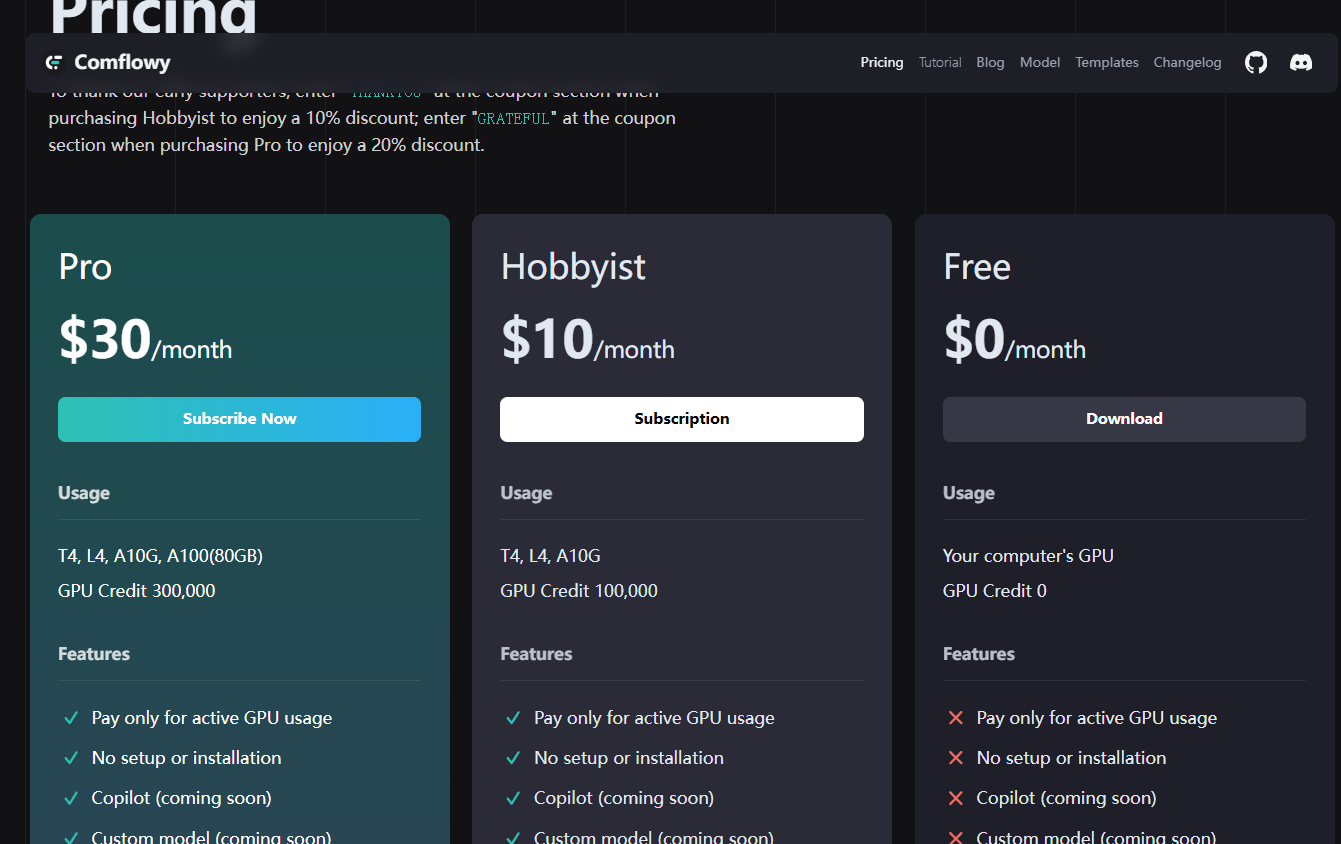Image resolution: width=1341 pixels, height=844 pixels.
Task: Click 'Your computer's GPU' text
Action: point(1028,556)
